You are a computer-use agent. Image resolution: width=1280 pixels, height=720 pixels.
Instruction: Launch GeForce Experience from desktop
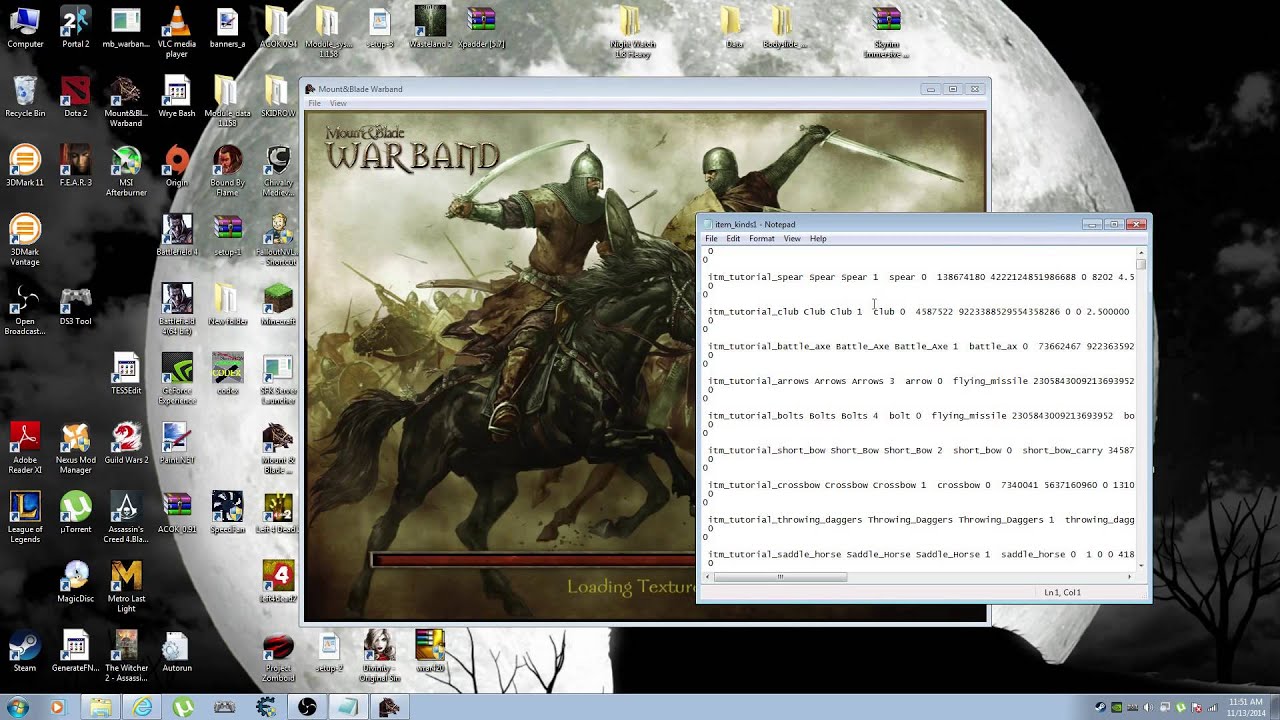[176, 378]
